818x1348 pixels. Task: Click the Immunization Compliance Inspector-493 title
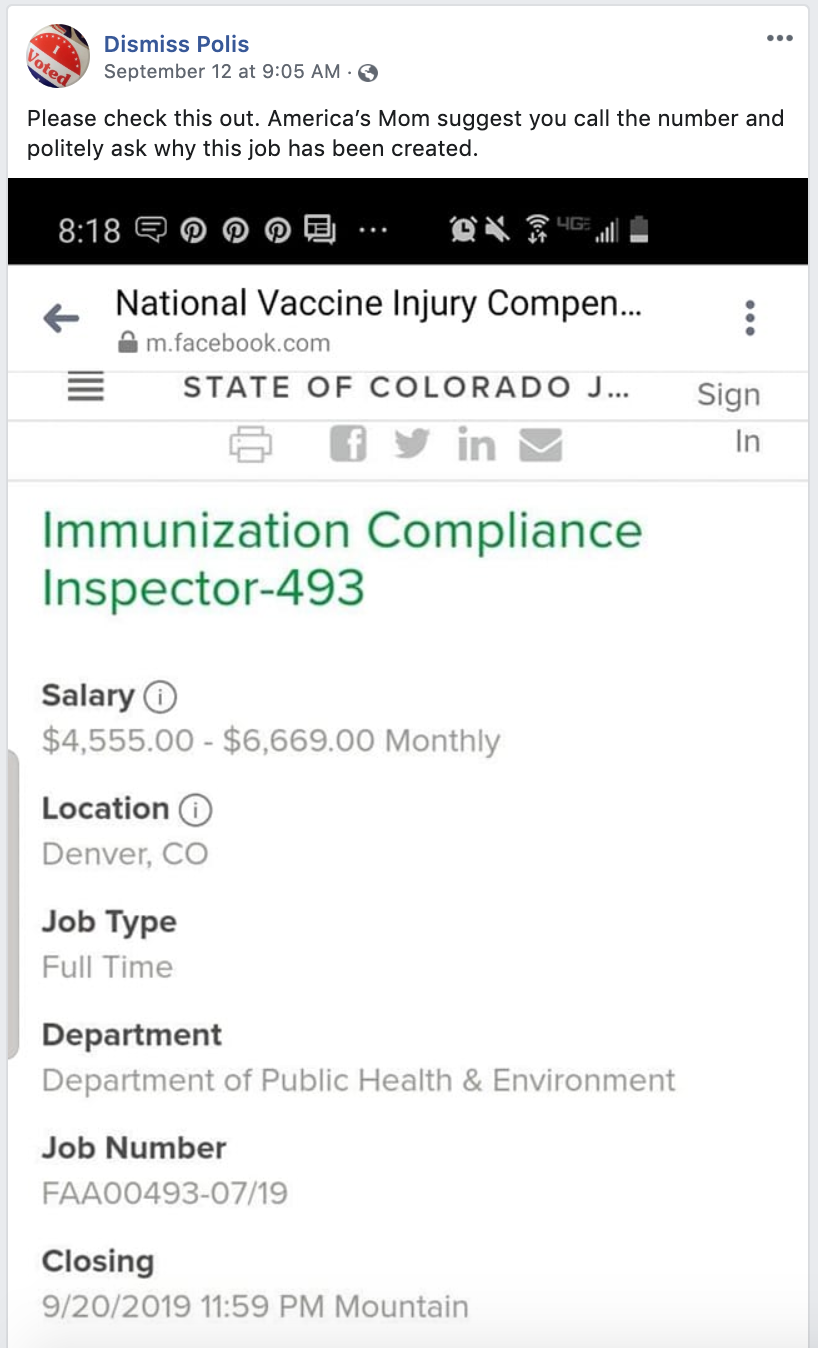coord(341,558)
